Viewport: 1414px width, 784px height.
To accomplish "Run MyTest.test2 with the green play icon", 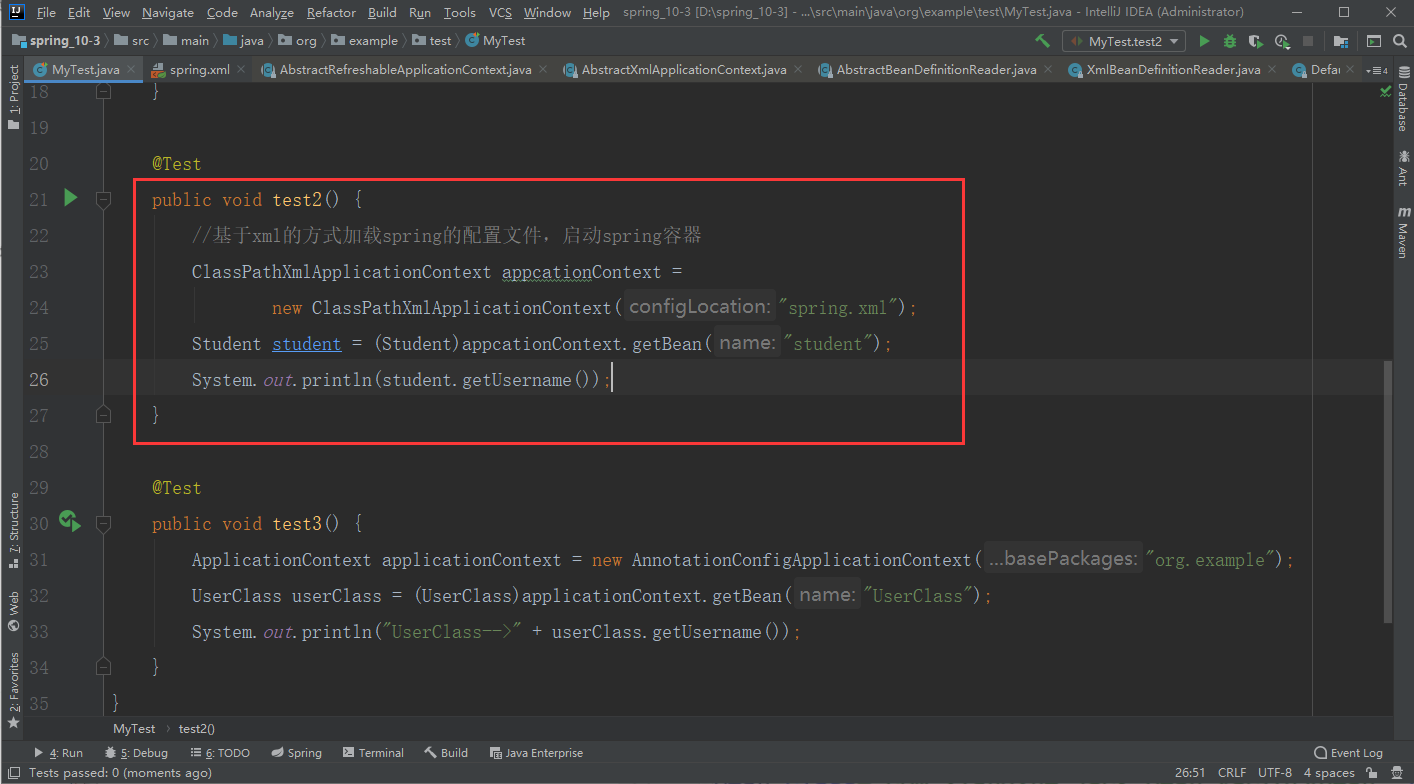I will (1204, 41).
